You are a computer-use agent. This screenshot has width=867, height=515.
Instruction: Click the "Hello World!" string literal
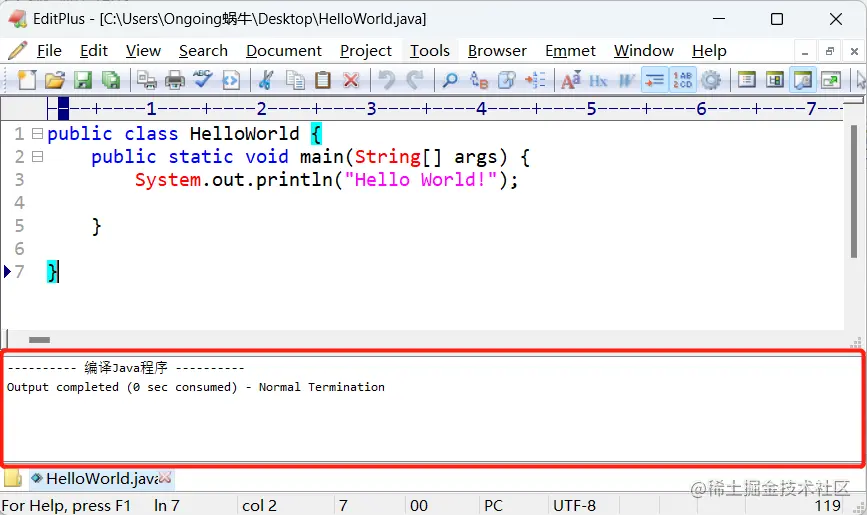tap(421, 180)
